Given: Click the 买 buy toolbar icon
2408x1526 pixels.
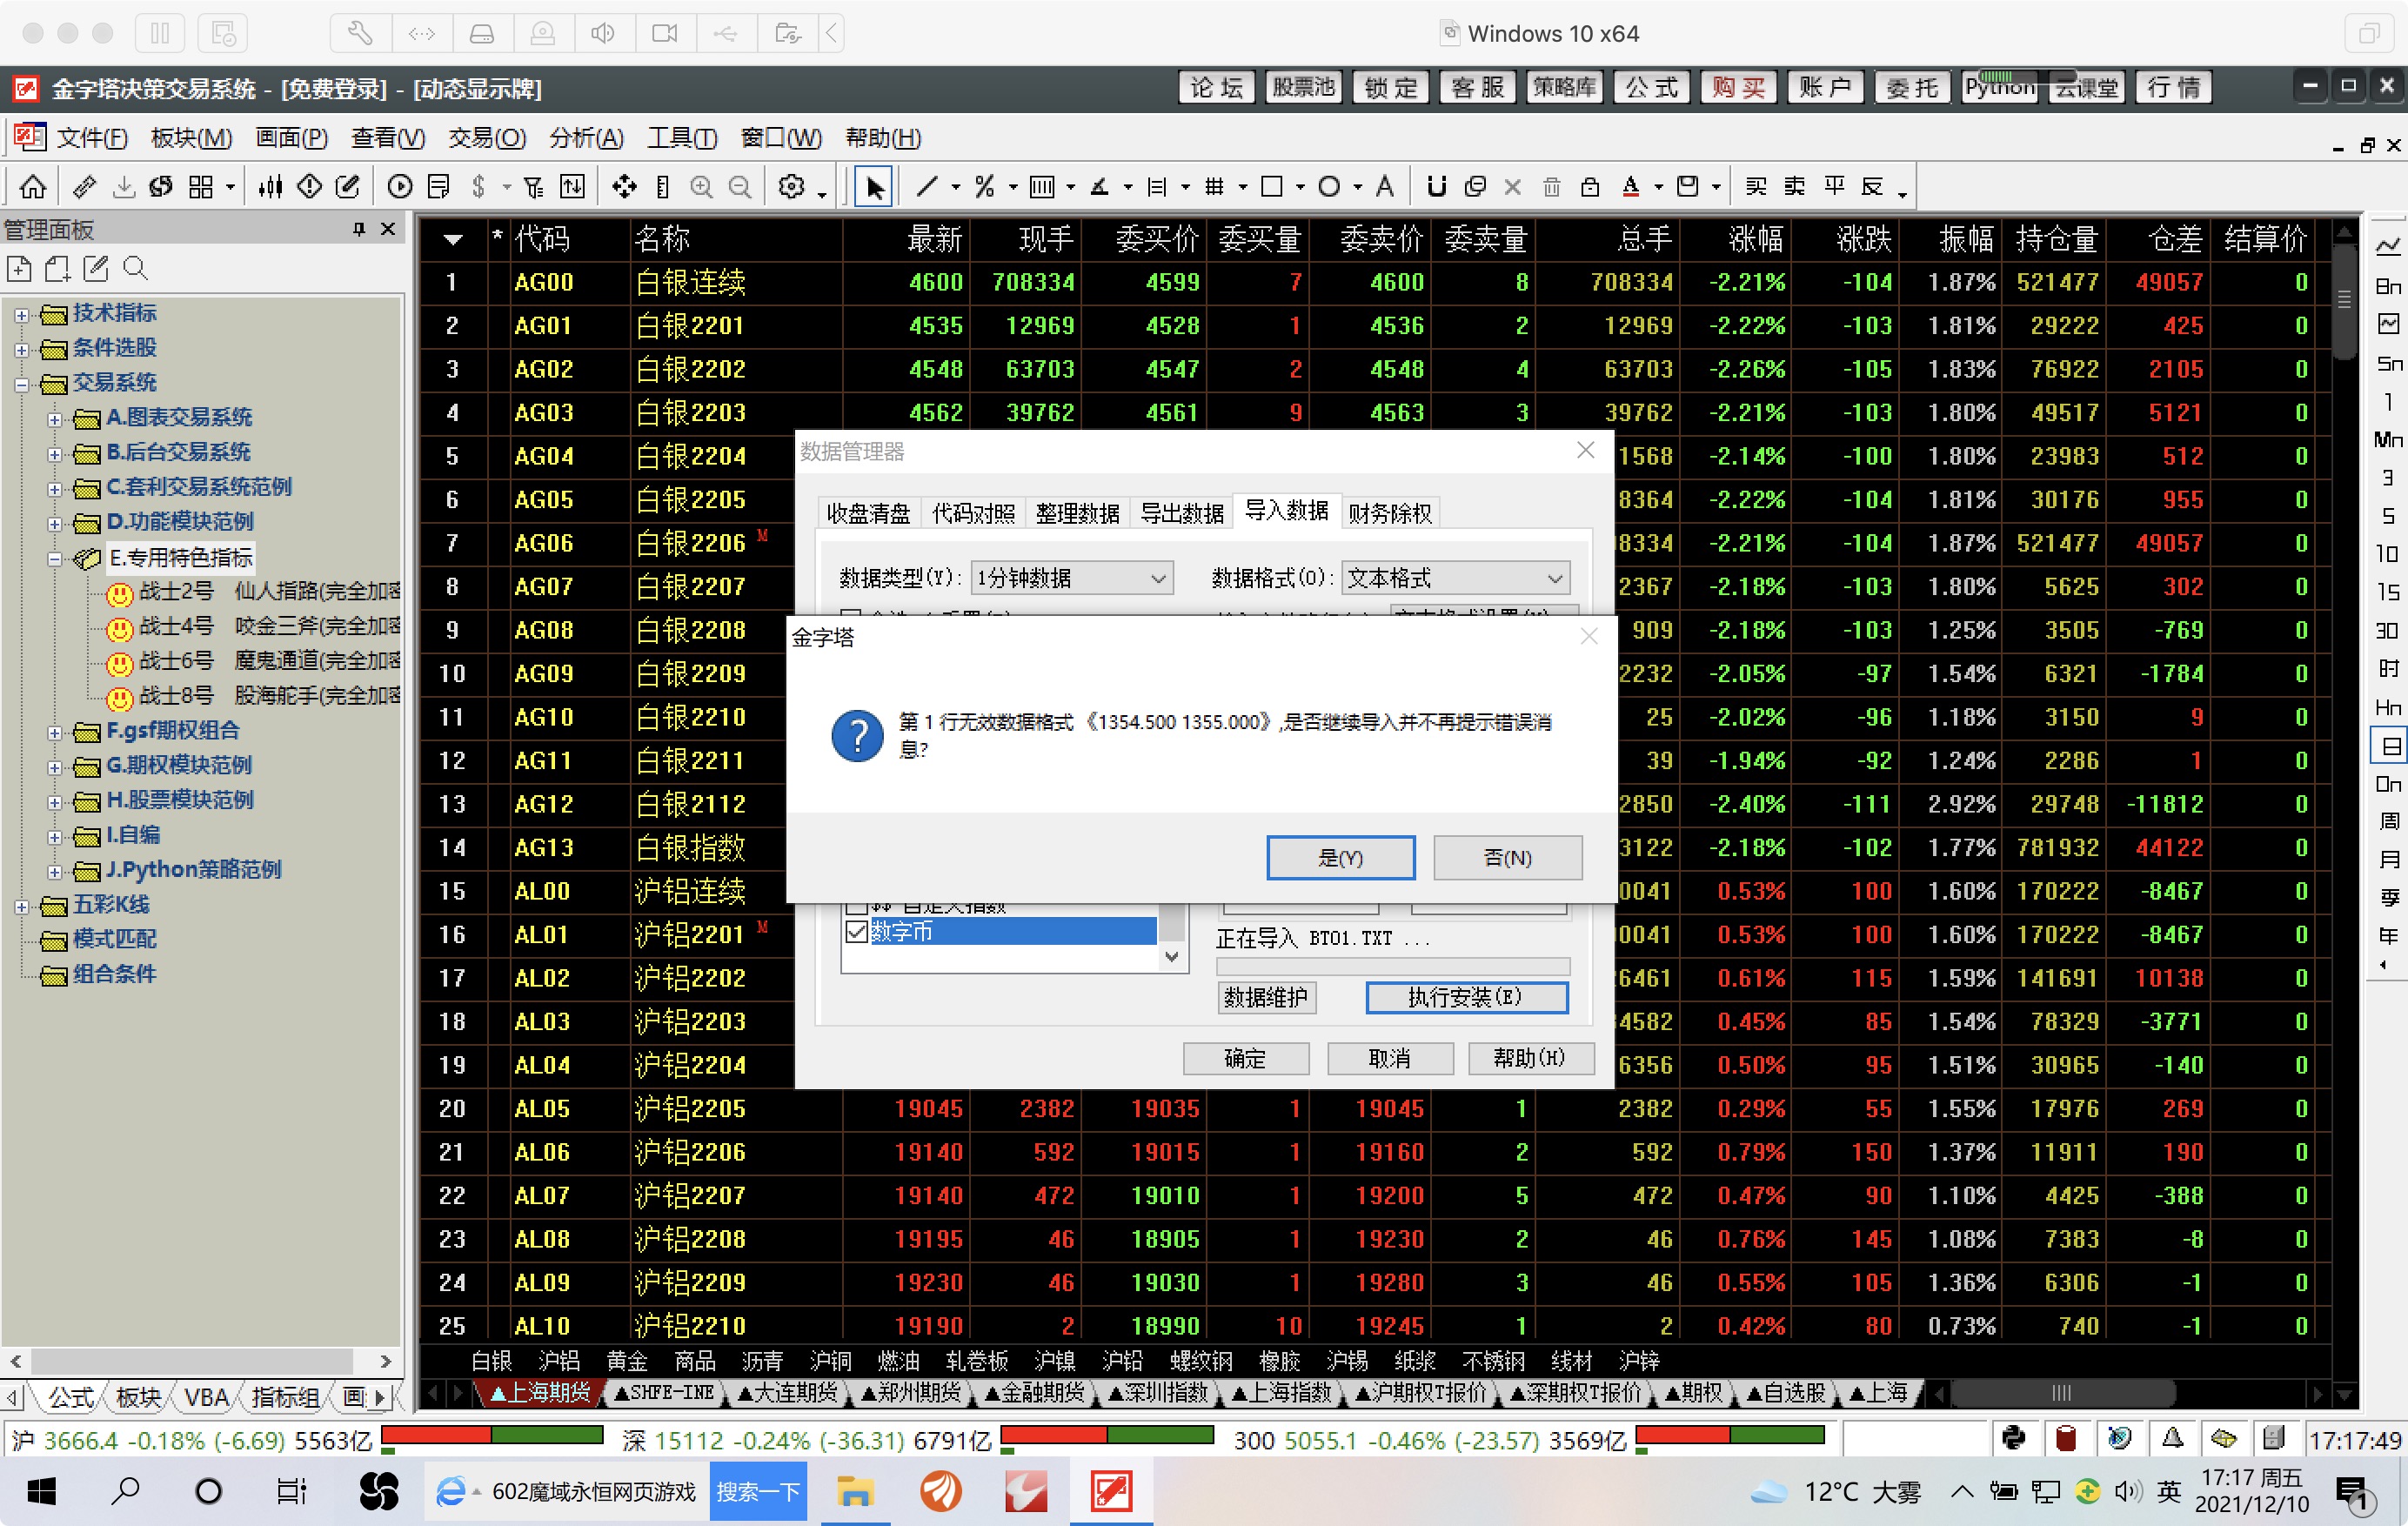Looking at the screenshot, I should point(1756,187).
